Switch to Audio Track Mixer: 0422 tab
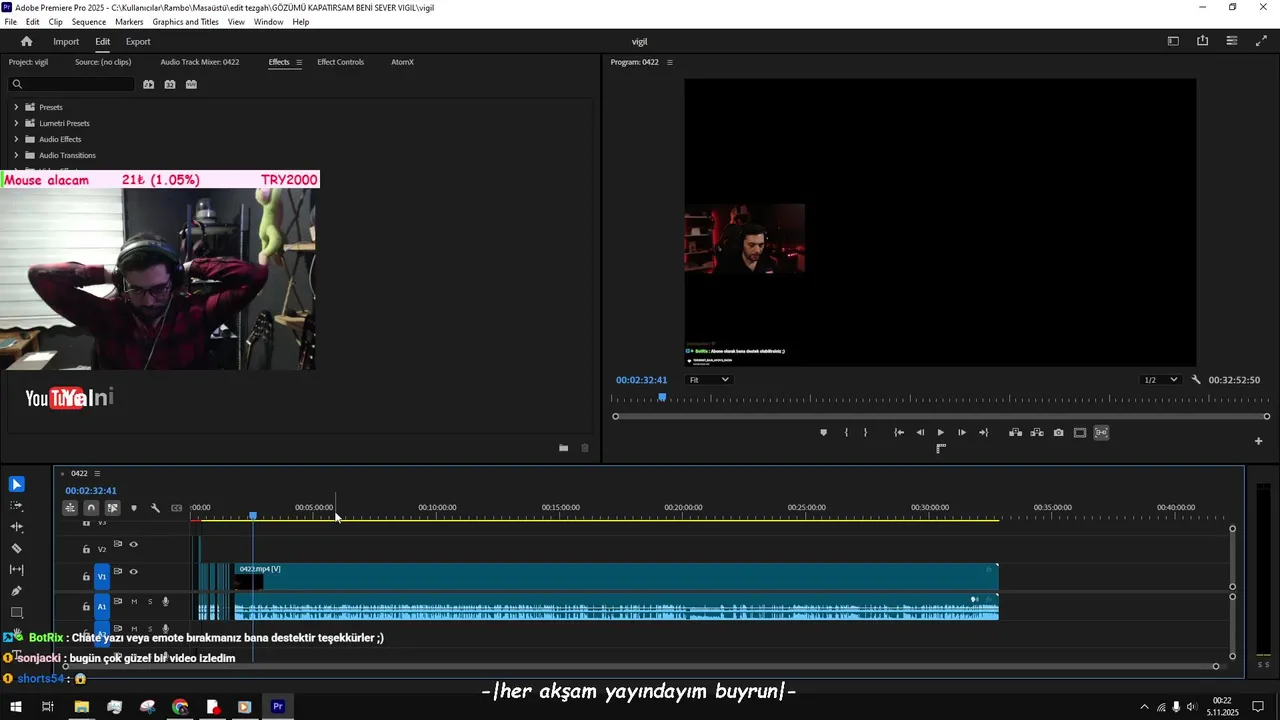Image resolution: width=1280 pixels, height=720 pixels. [200, 62]
